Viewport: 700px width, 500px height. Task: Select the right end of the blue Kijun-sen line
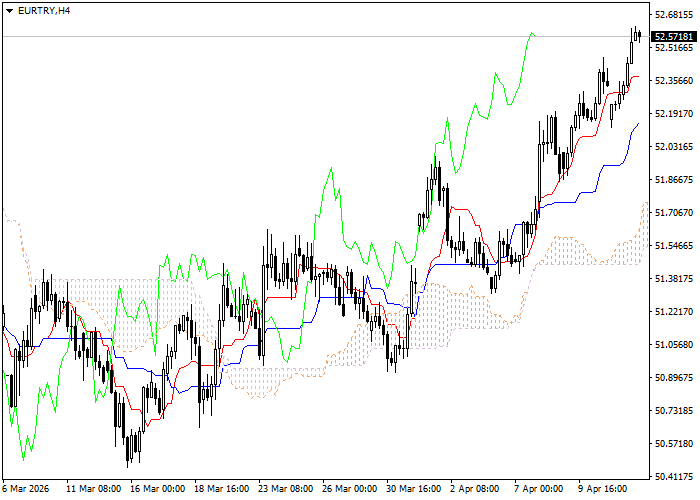pyautogui.click(x=638, y=124)
